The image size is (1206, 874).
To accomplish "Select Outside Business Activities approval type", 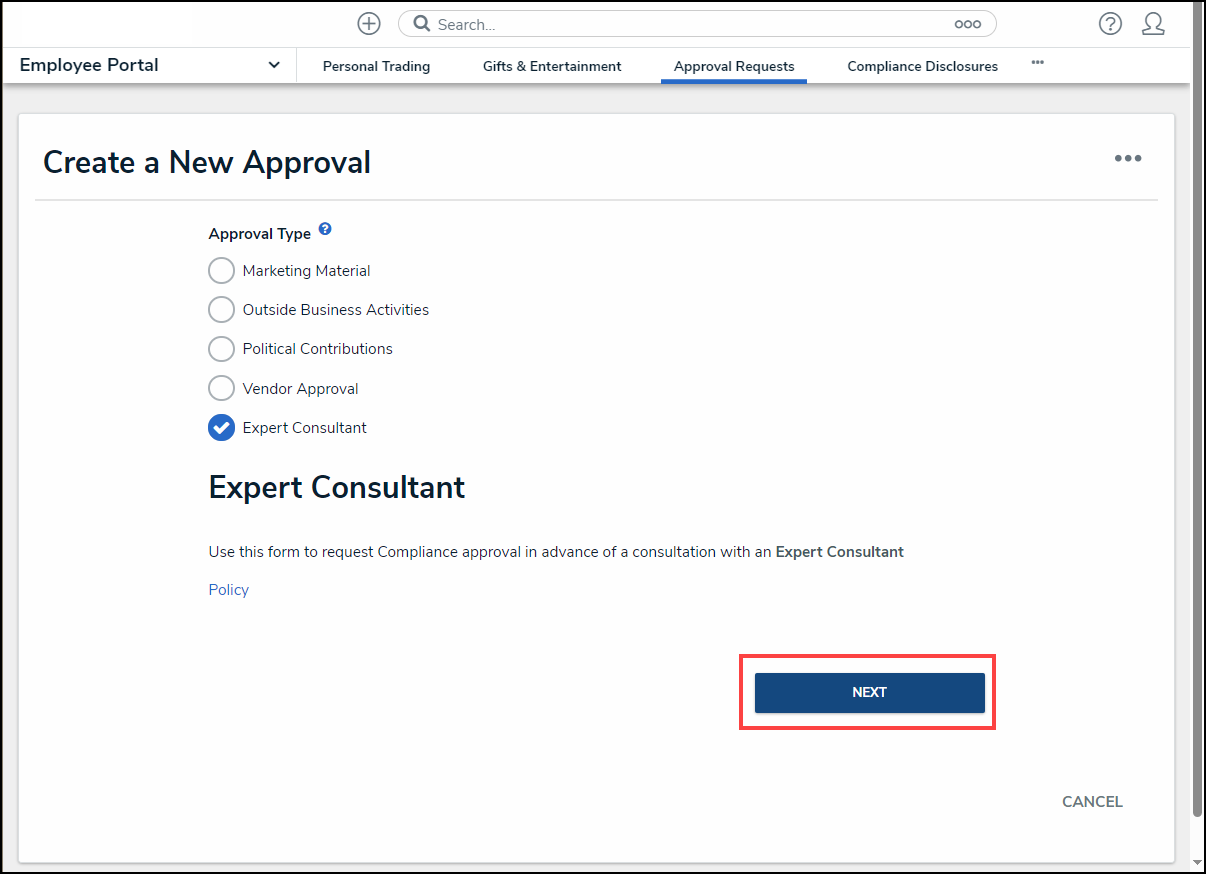I will [221, 310].
